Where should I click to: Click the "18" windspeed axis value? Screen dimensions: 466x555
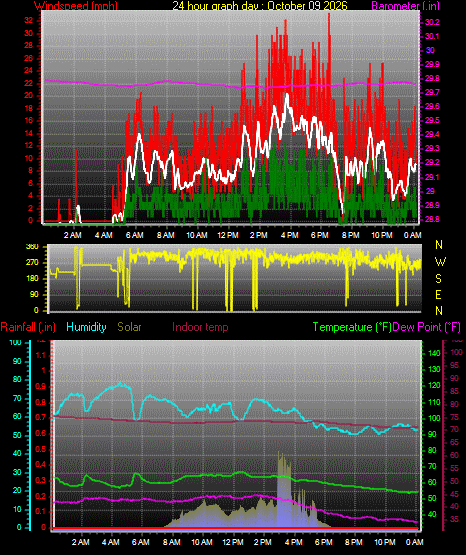click(28, 108)
